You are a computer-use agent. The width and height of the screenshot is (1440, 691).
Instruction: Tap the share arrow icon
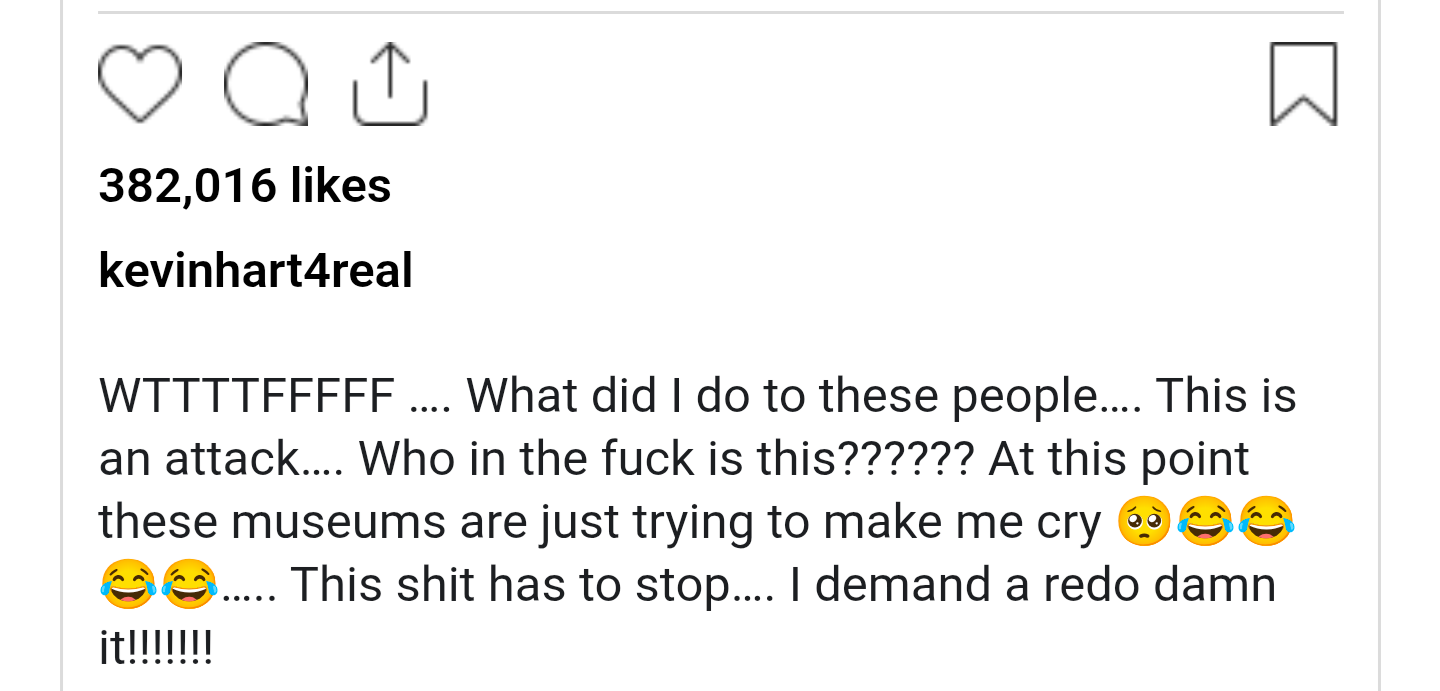tap(391, 85)
